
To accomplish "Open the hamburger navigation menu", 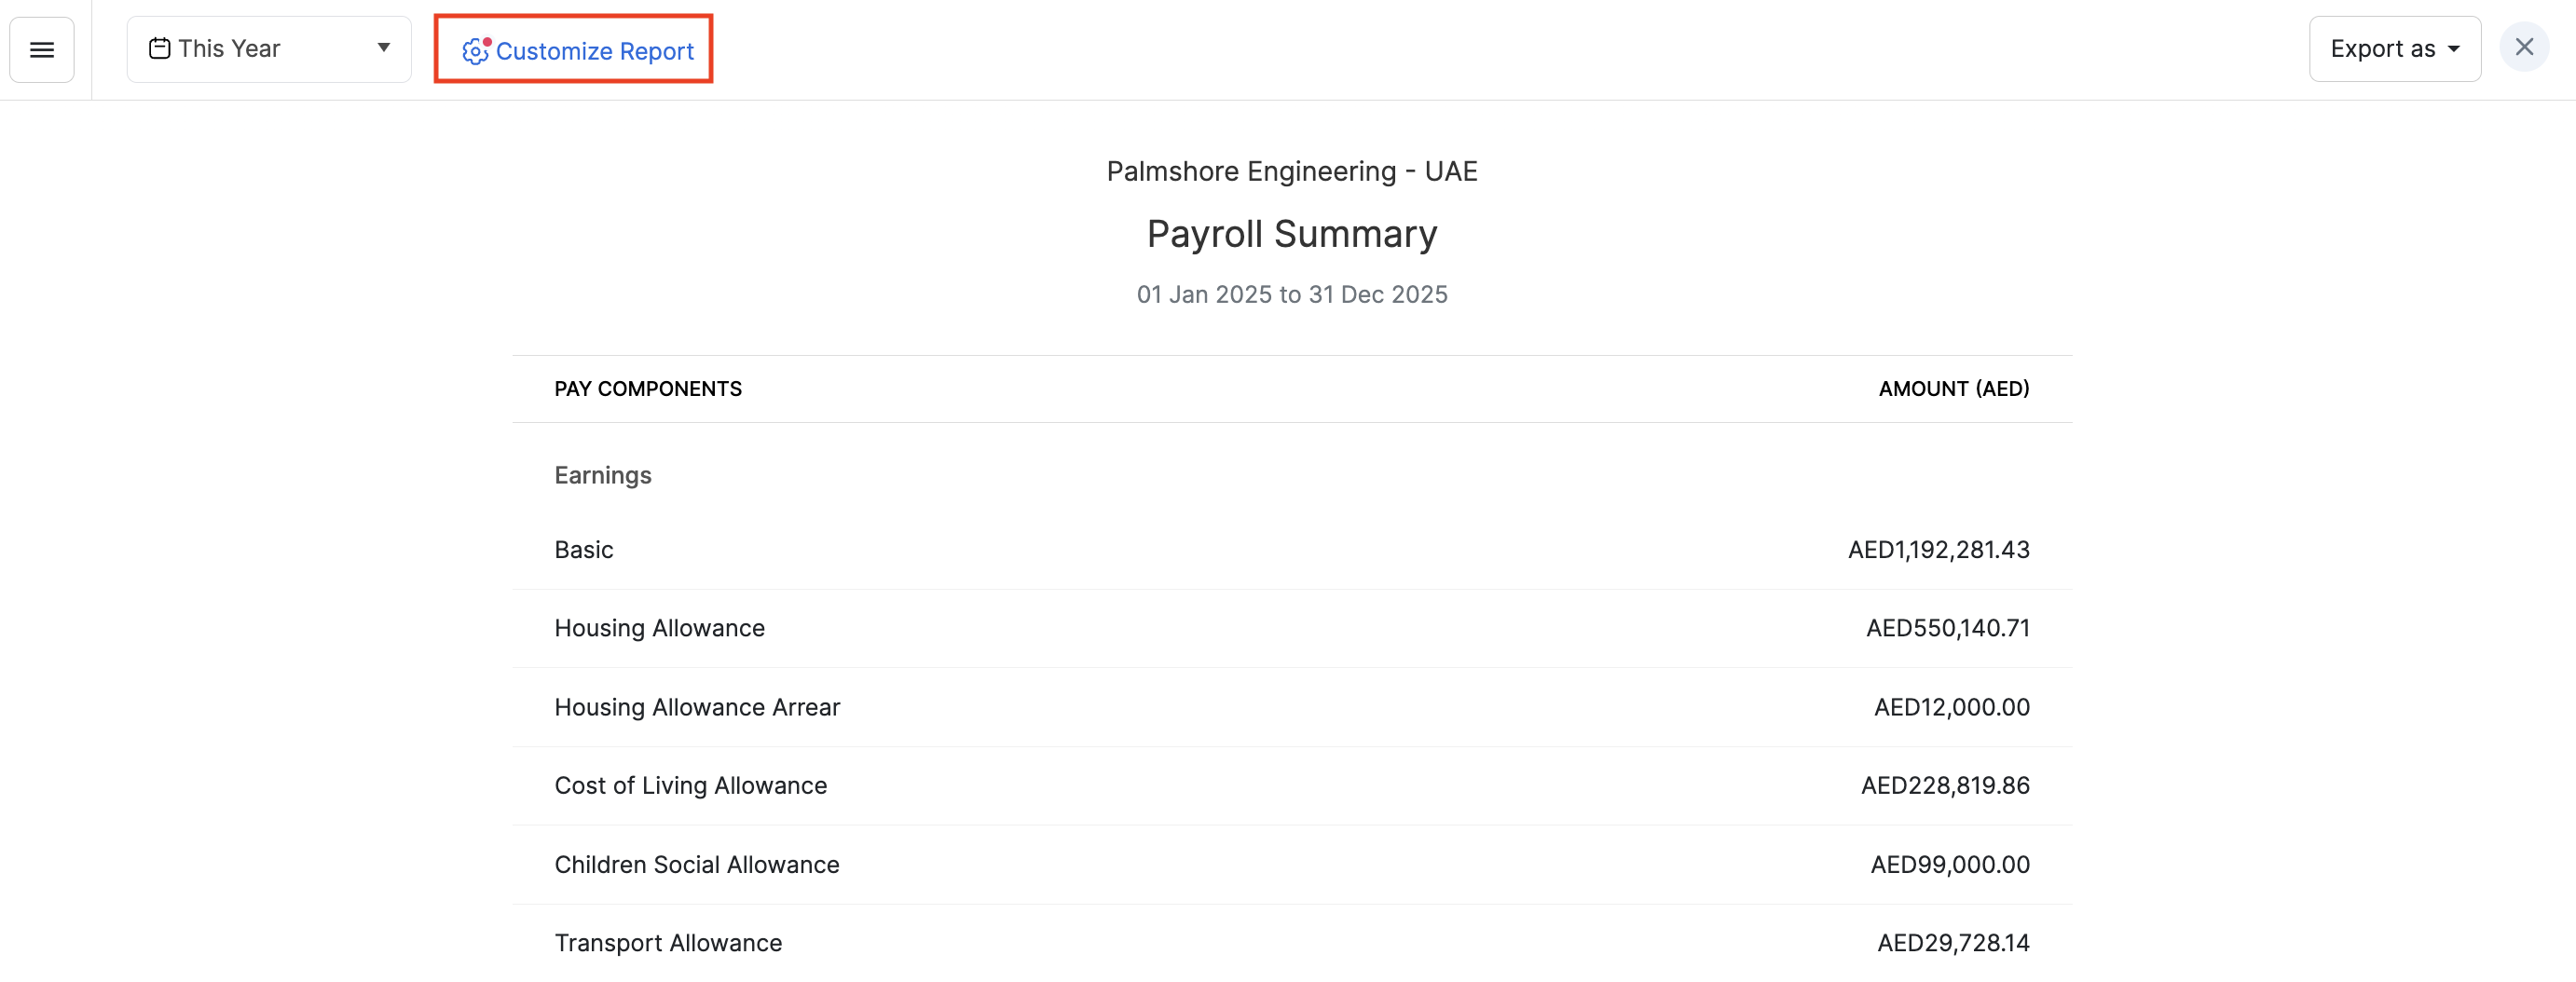I will [42, 48].
